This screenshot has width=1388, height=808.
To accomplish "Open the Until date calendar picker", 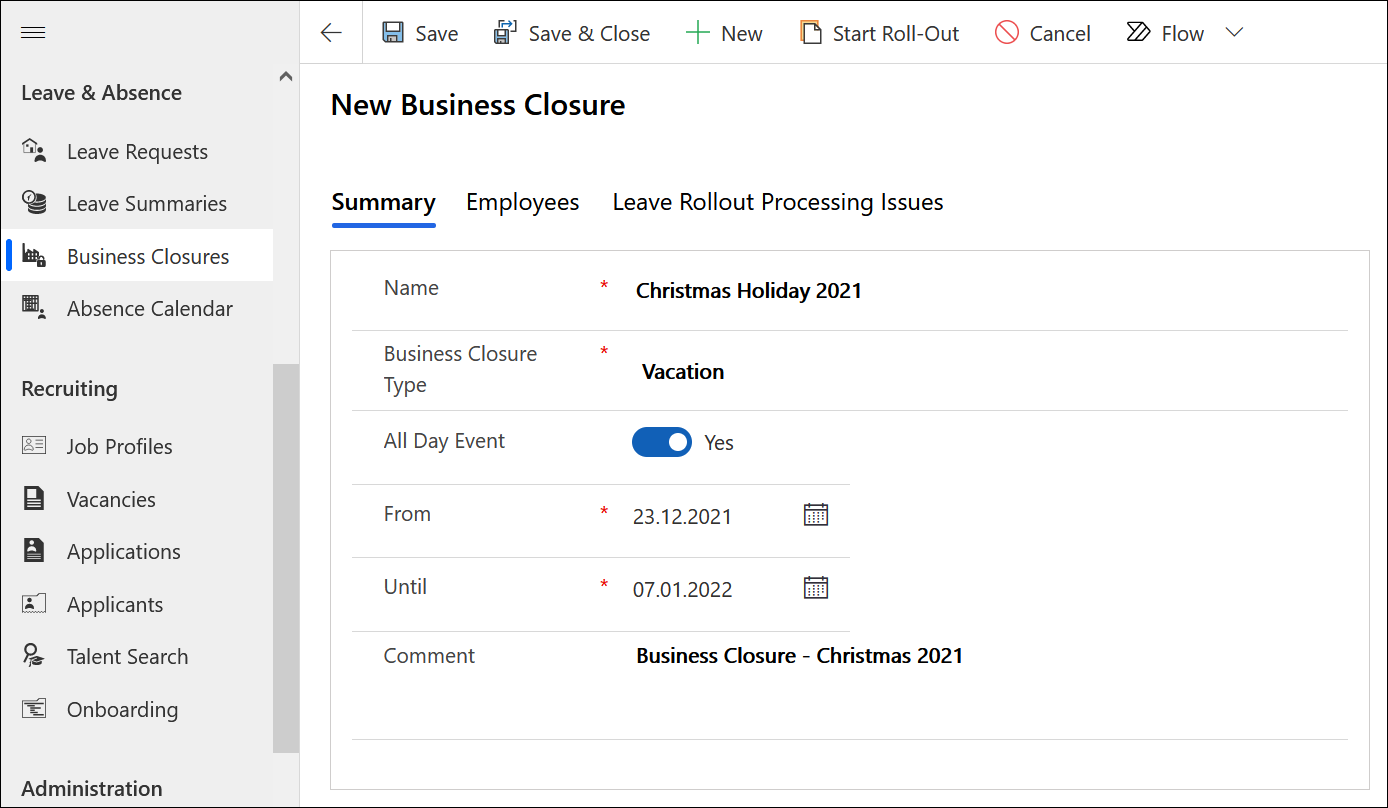I will coord(816,588).
